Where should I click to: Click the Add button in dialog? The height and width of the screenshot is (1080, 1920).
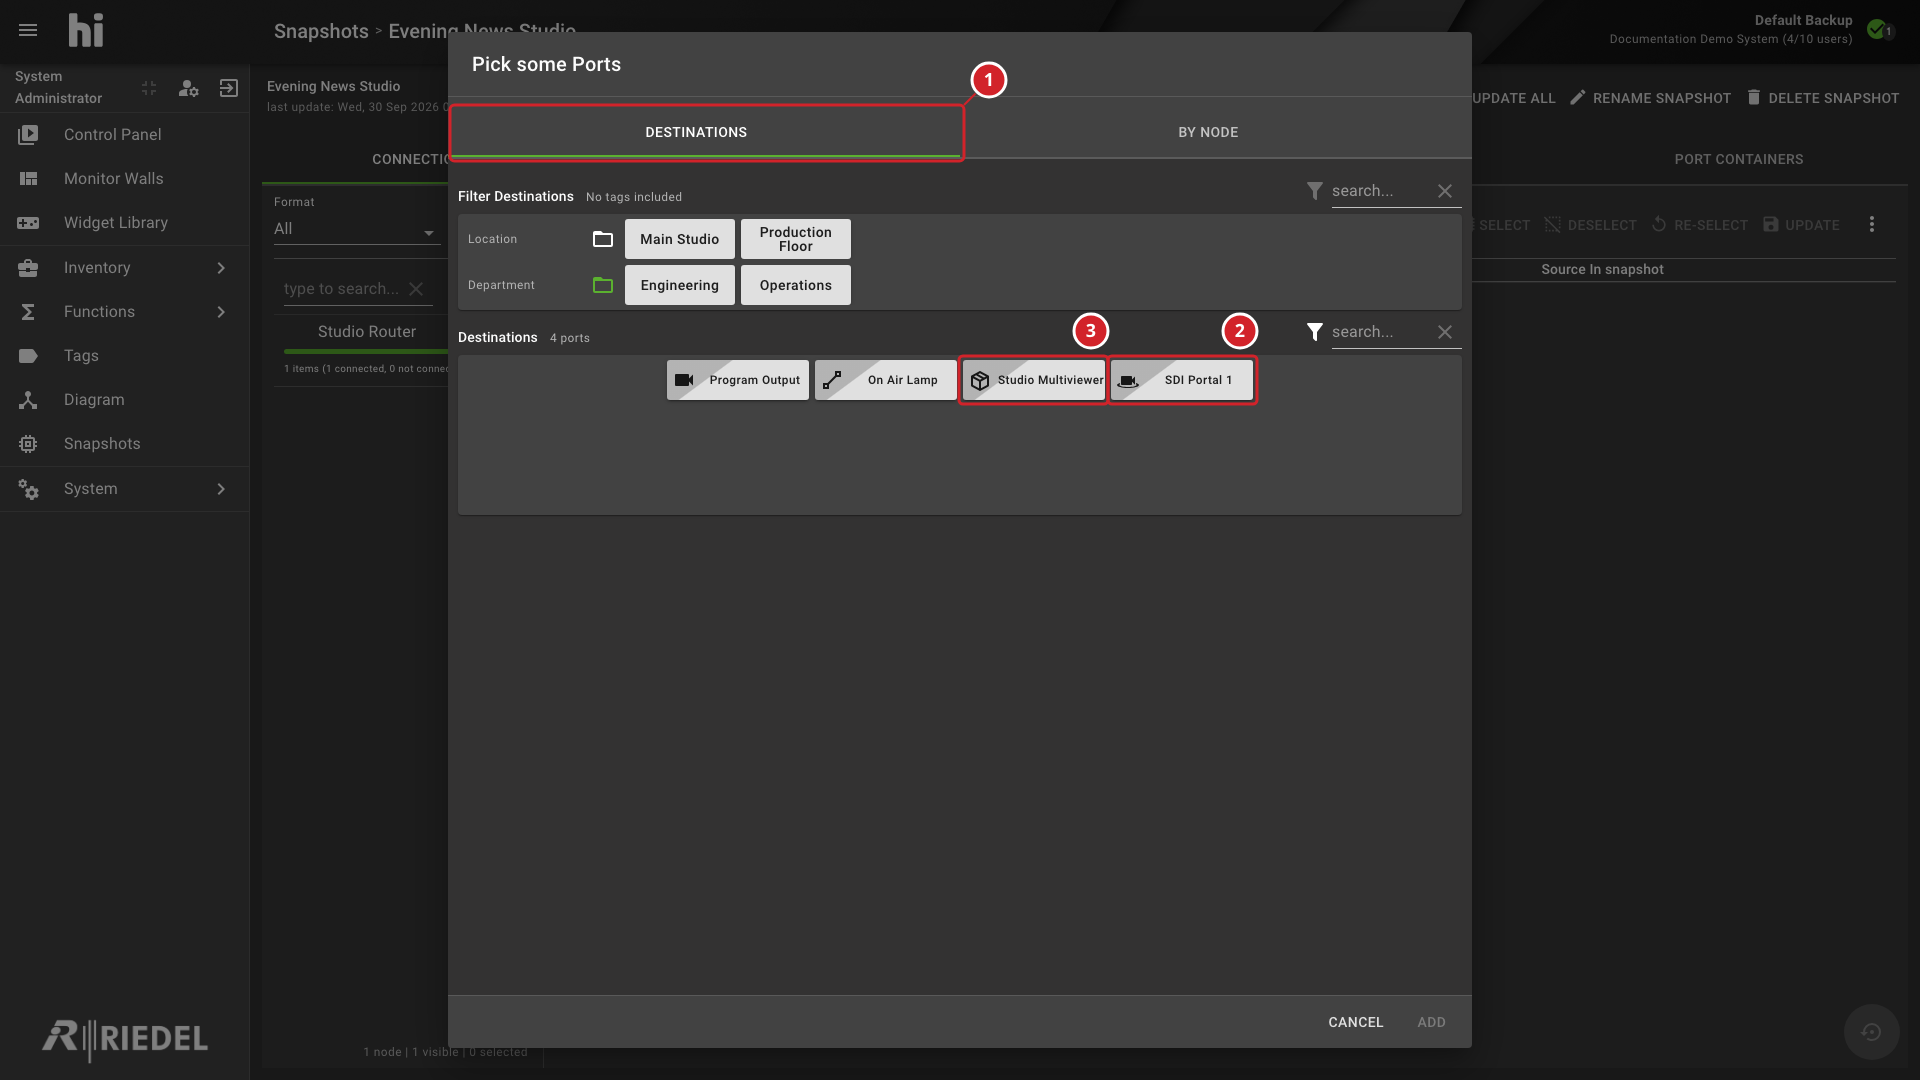pyautogui.click(x=1431, y=1022)
